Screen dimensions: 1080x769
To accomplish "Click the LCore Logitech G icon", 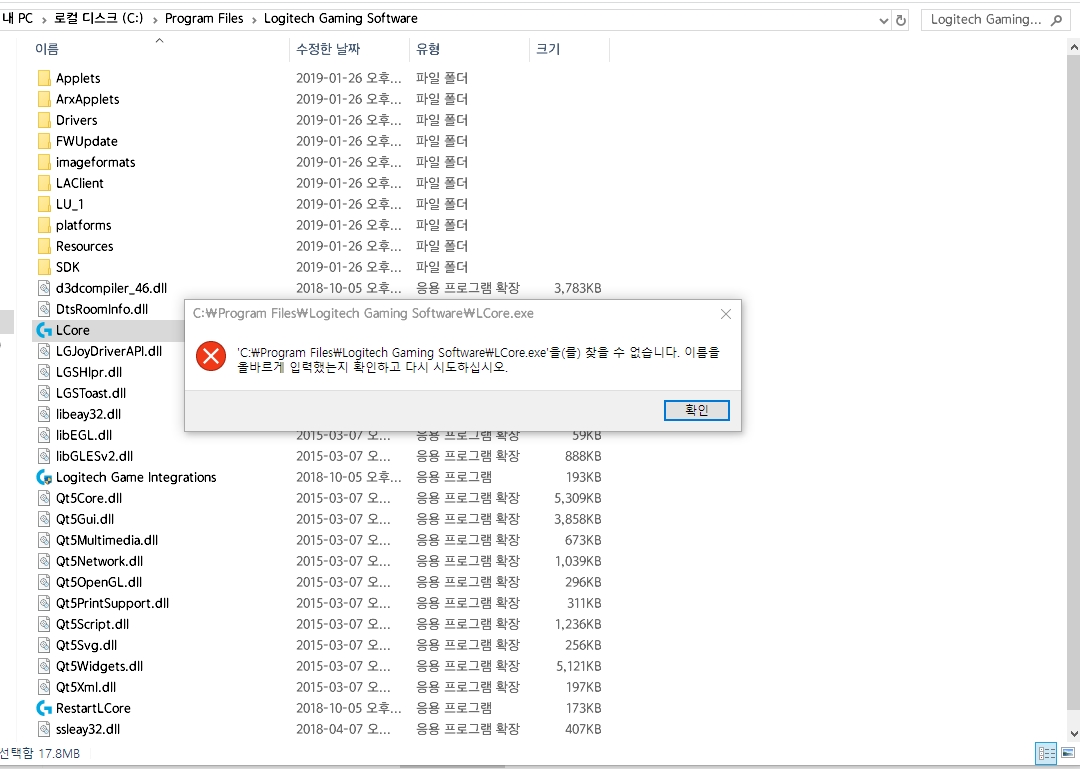I will 43,330.
